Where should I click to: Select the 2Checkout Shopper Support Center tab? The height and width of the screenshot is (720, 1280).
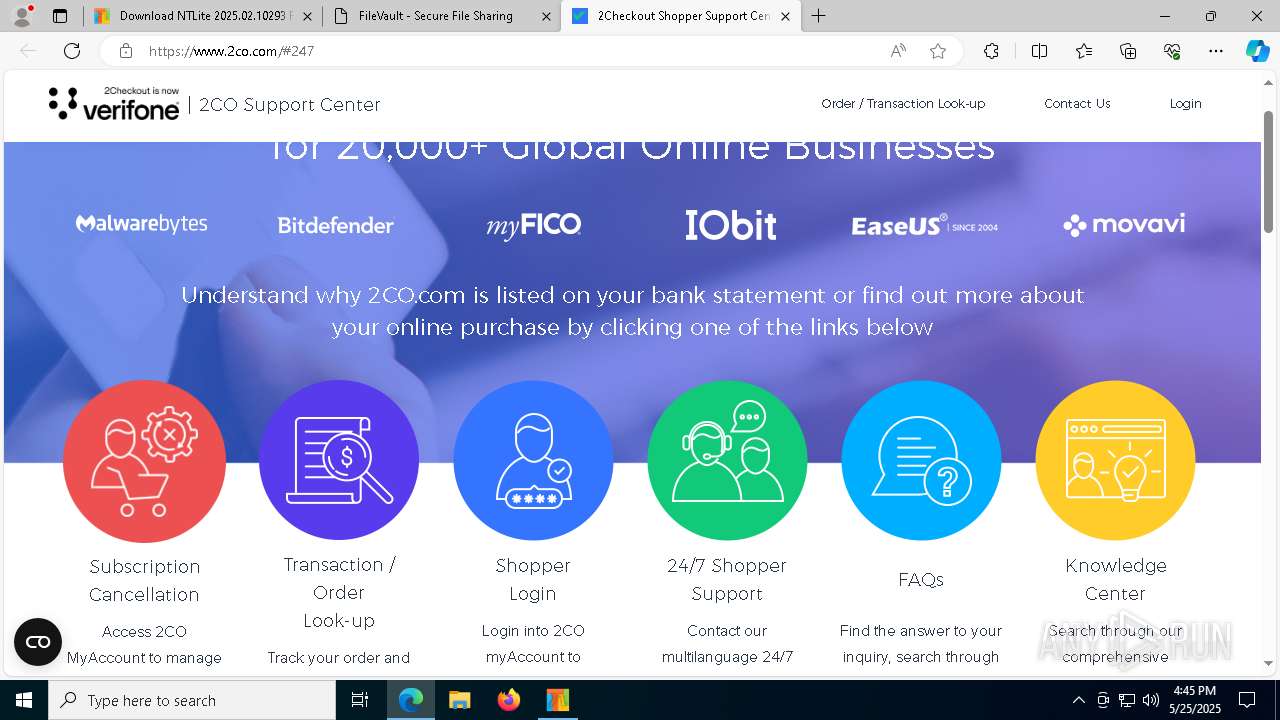tap(680, 16)
